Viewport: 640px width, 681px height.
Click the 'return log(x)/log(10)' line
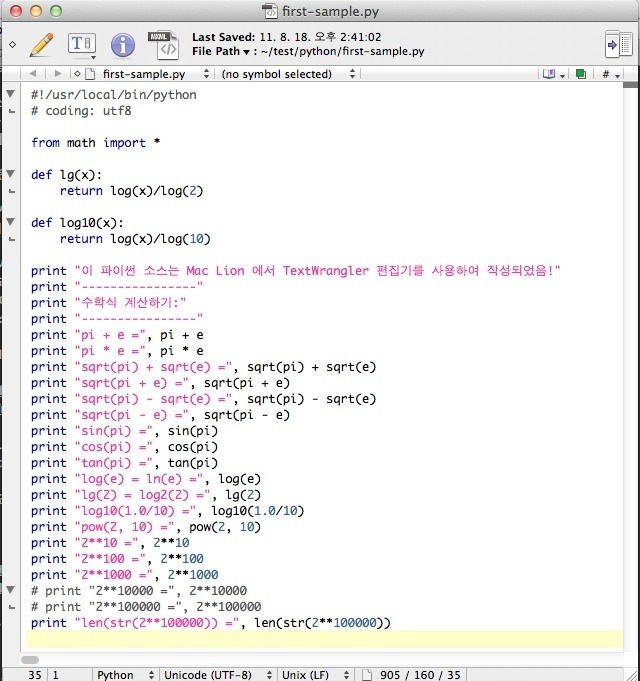(x=135, y=238)
